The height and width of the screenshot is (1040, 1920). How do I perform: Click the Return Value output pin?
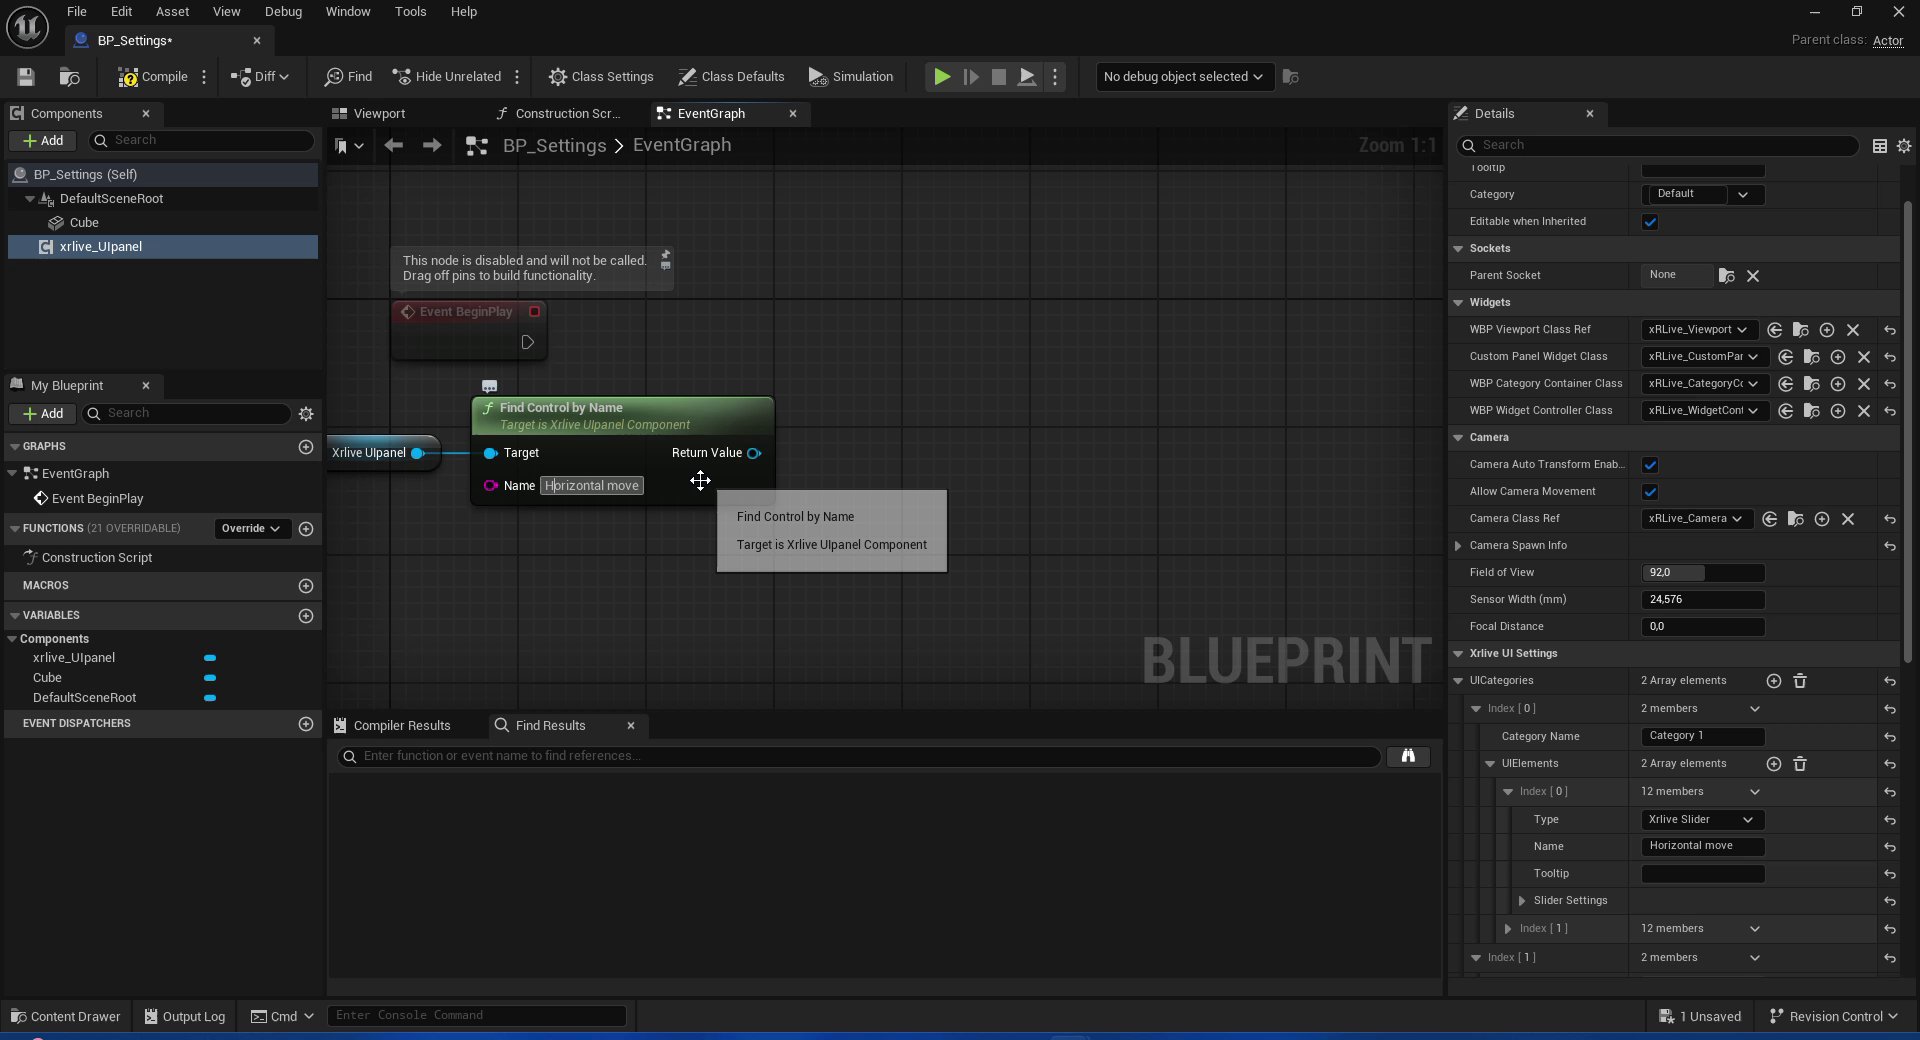(x=754, y=454)
